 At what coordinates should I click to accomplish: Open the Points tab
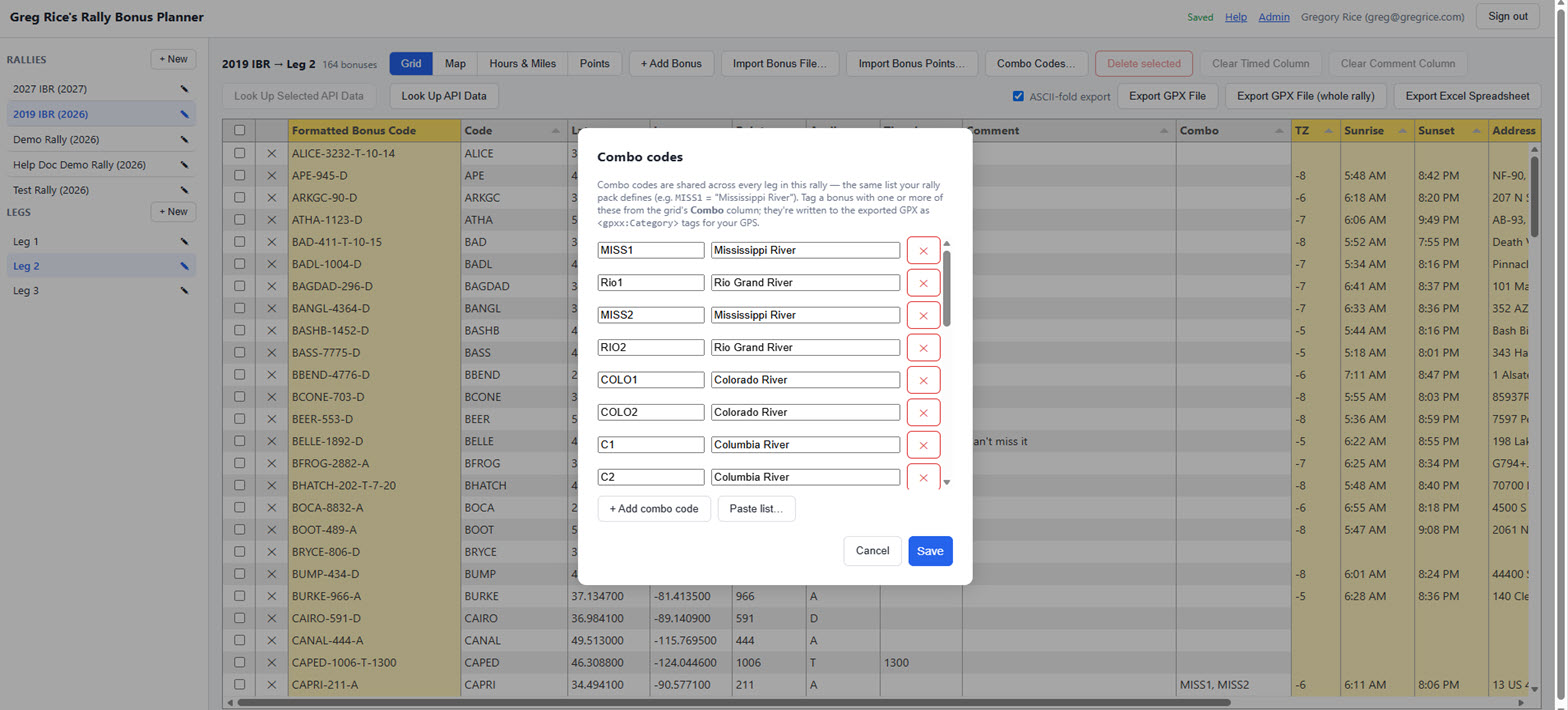(595, 64)
